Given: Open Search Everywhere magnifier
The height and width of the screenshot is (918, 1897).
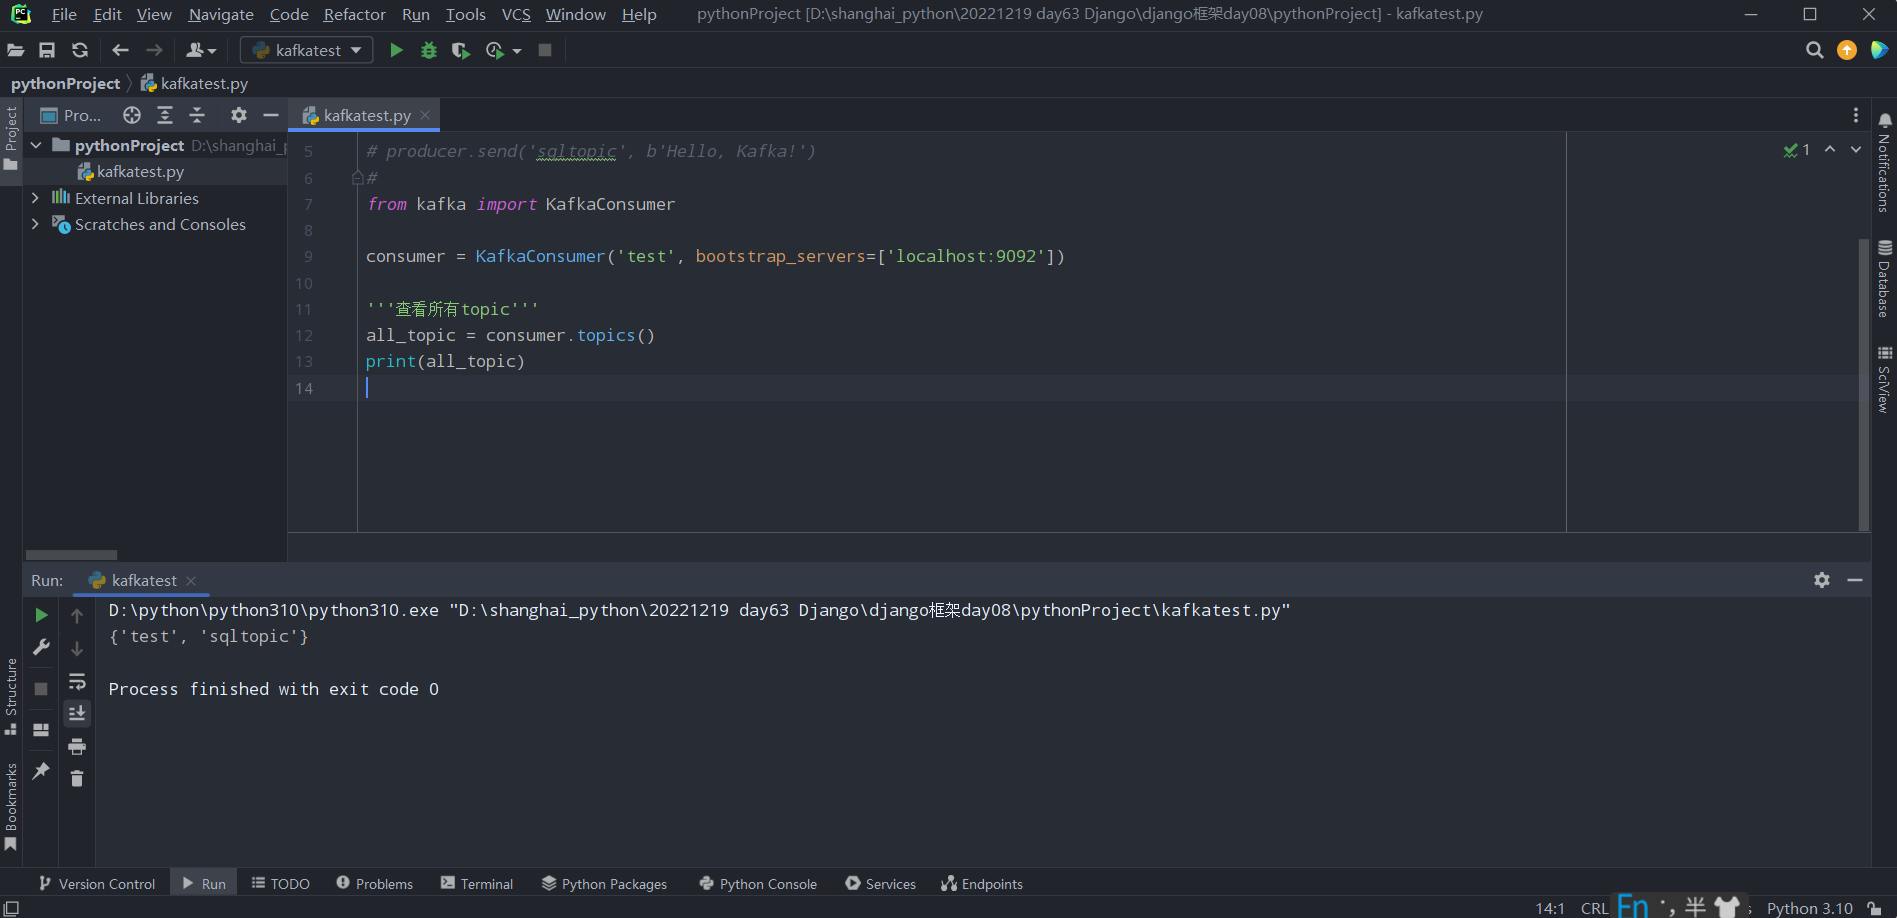Looking at the screenshot, I should tap(1814, 50).
